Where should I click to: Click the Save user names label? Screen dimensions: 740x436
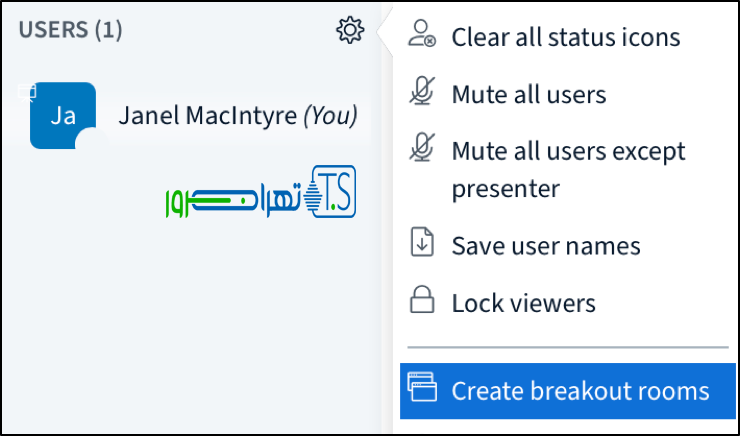tap(546, 246)
